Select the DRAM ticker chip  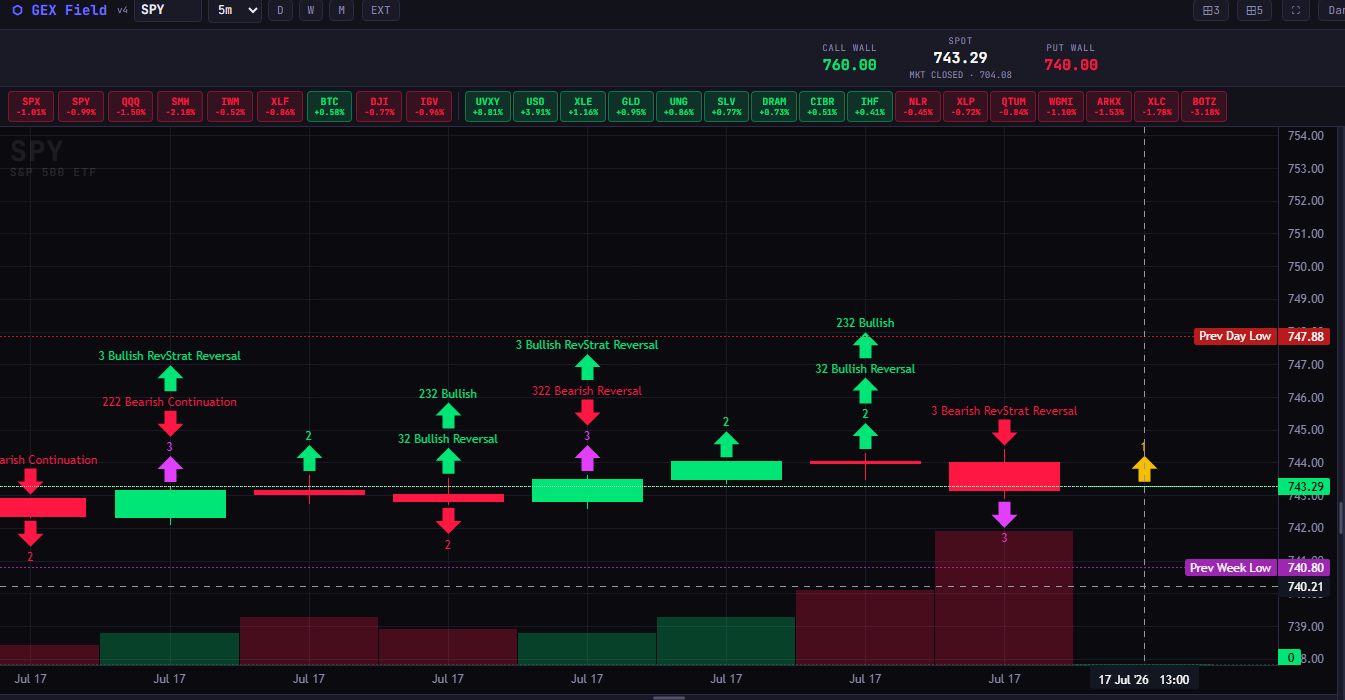point(774,106)
